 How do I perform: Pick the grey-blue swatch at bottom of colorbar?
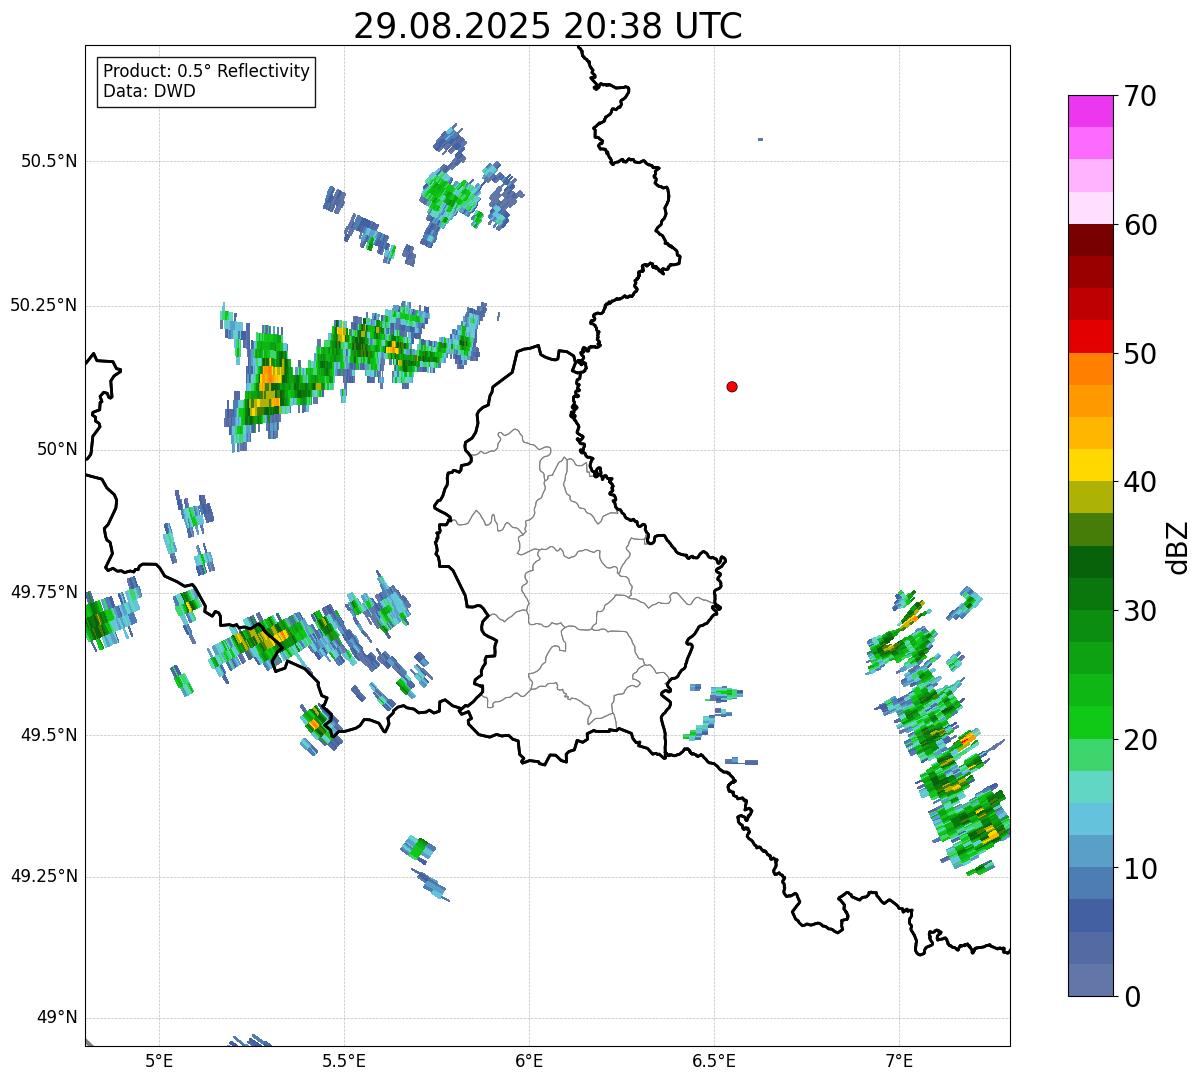pyautogui.click(x=1090, y=980)
